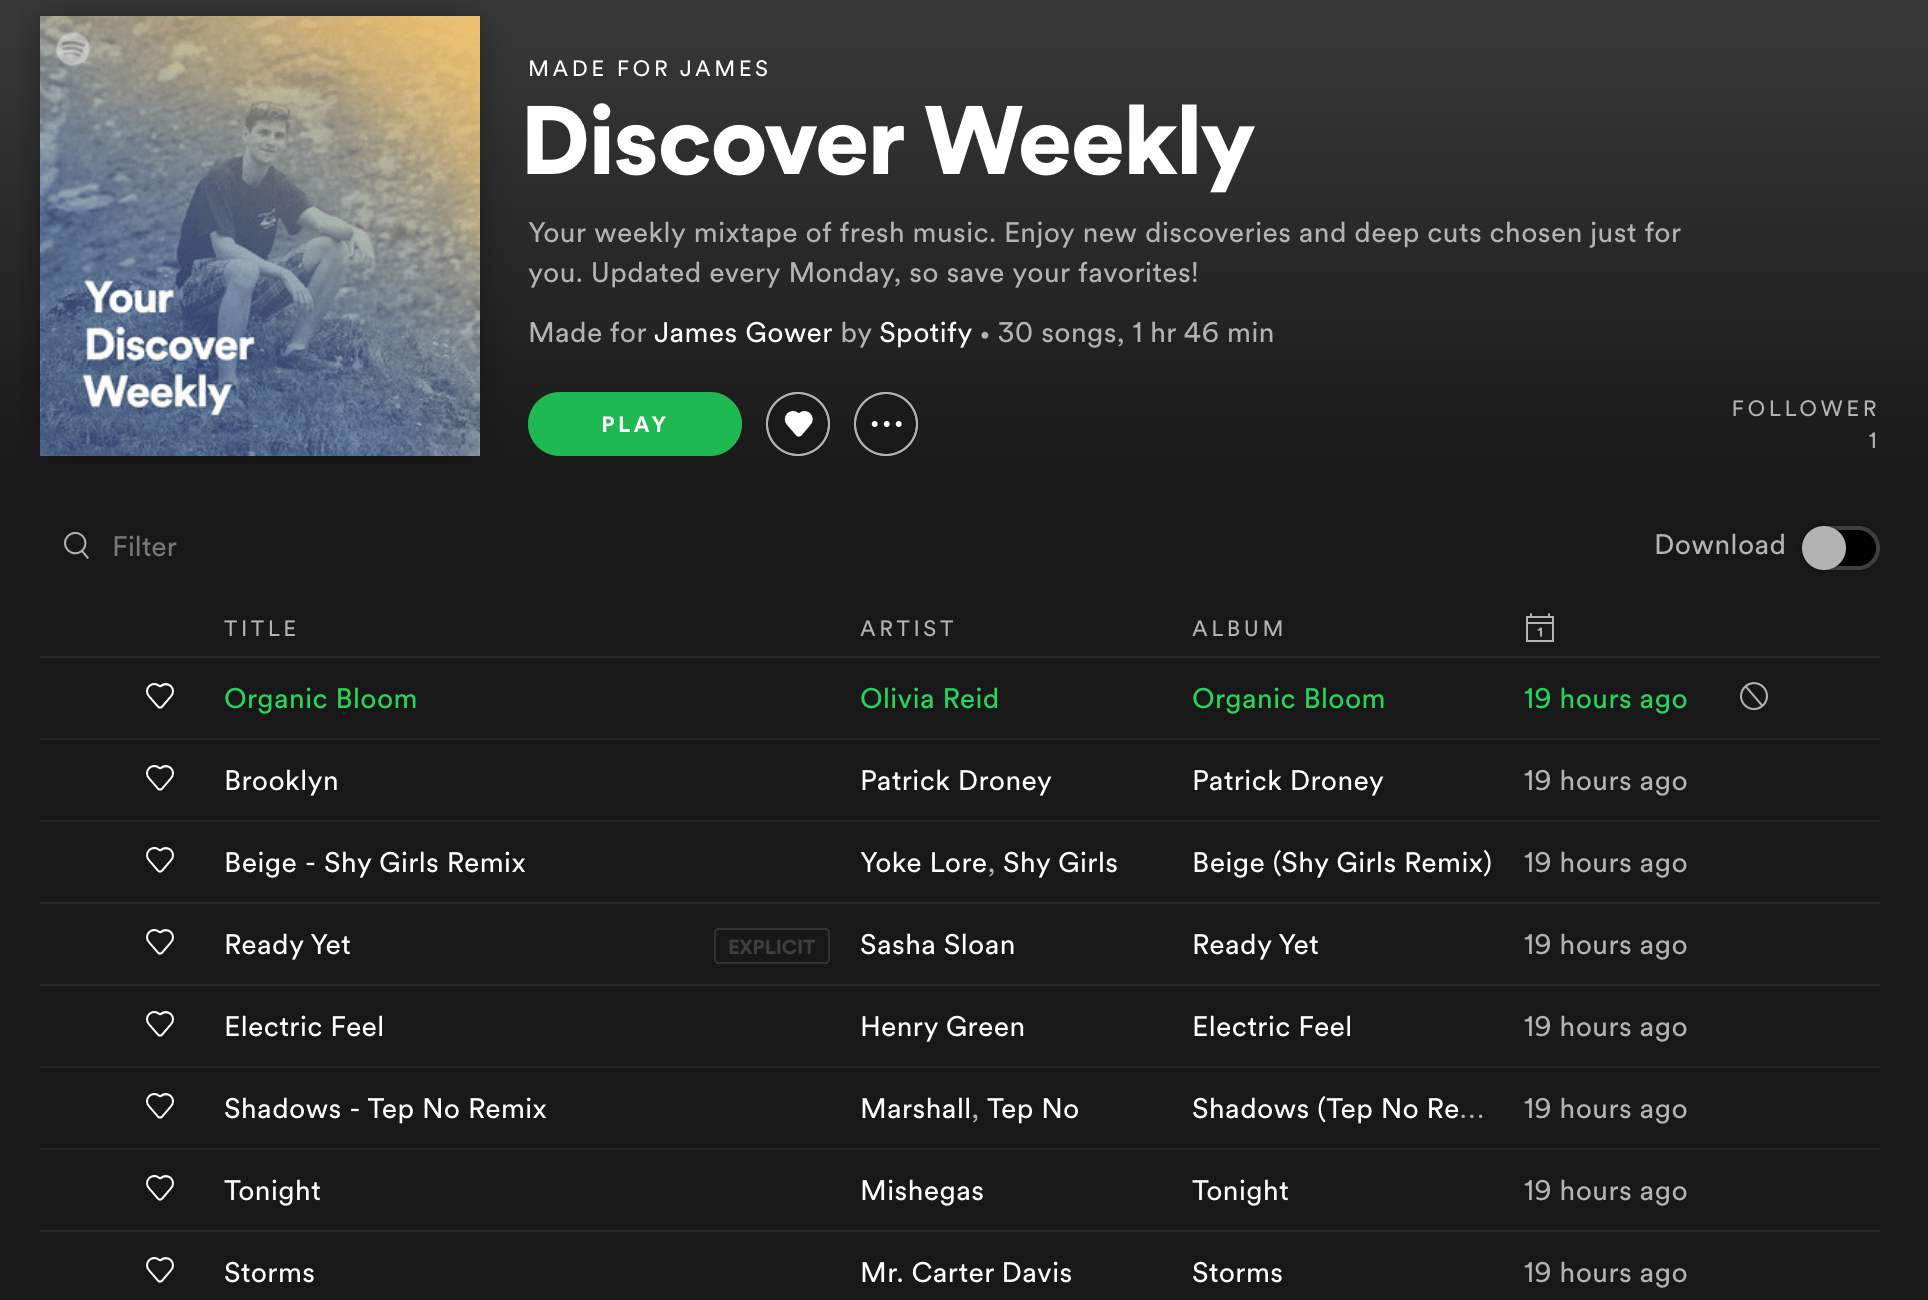Sort tracks by the TITLE column header
Screen dimensions: 1928x1300
pyautogui.click(x=260, y=628)
